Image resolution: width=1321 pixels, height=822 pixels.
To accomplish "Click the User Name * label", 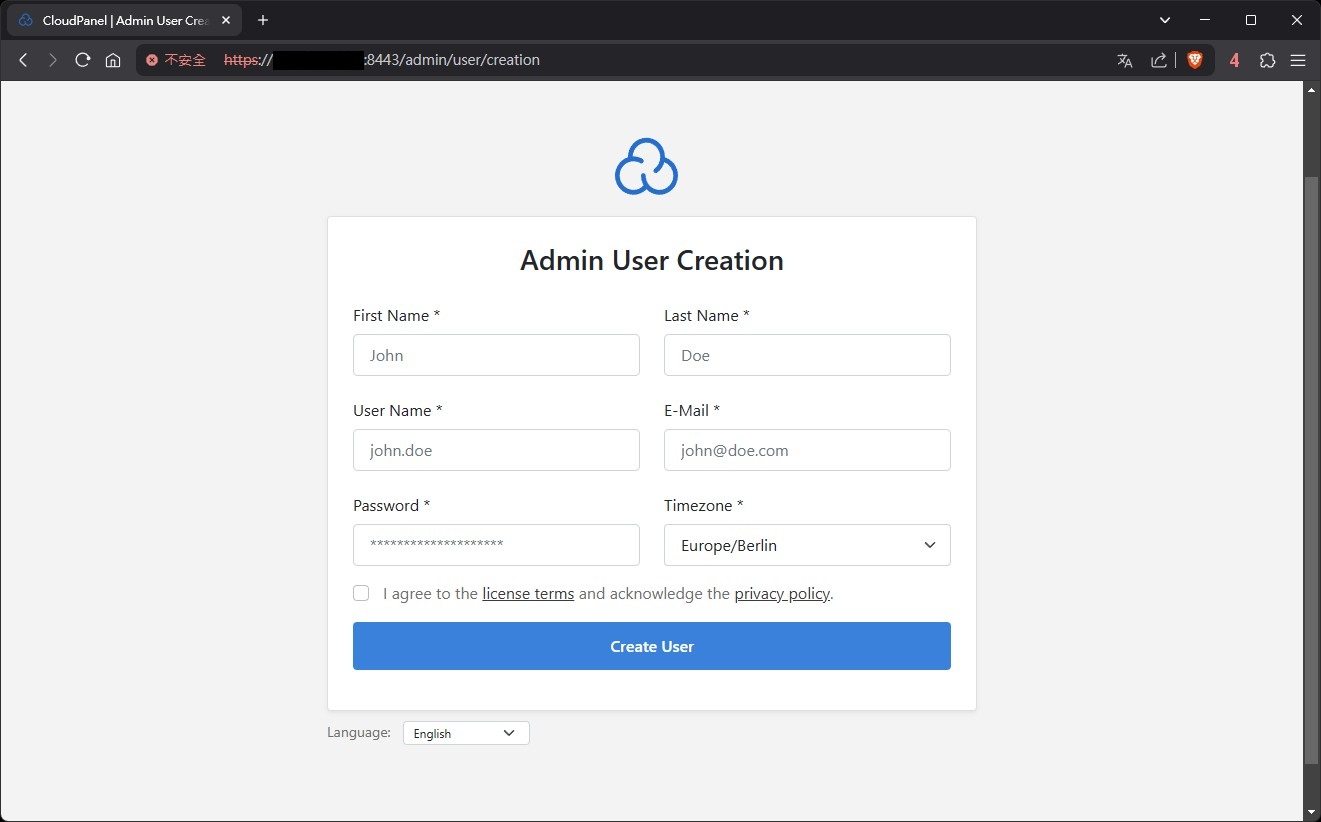I will point(398,410).
